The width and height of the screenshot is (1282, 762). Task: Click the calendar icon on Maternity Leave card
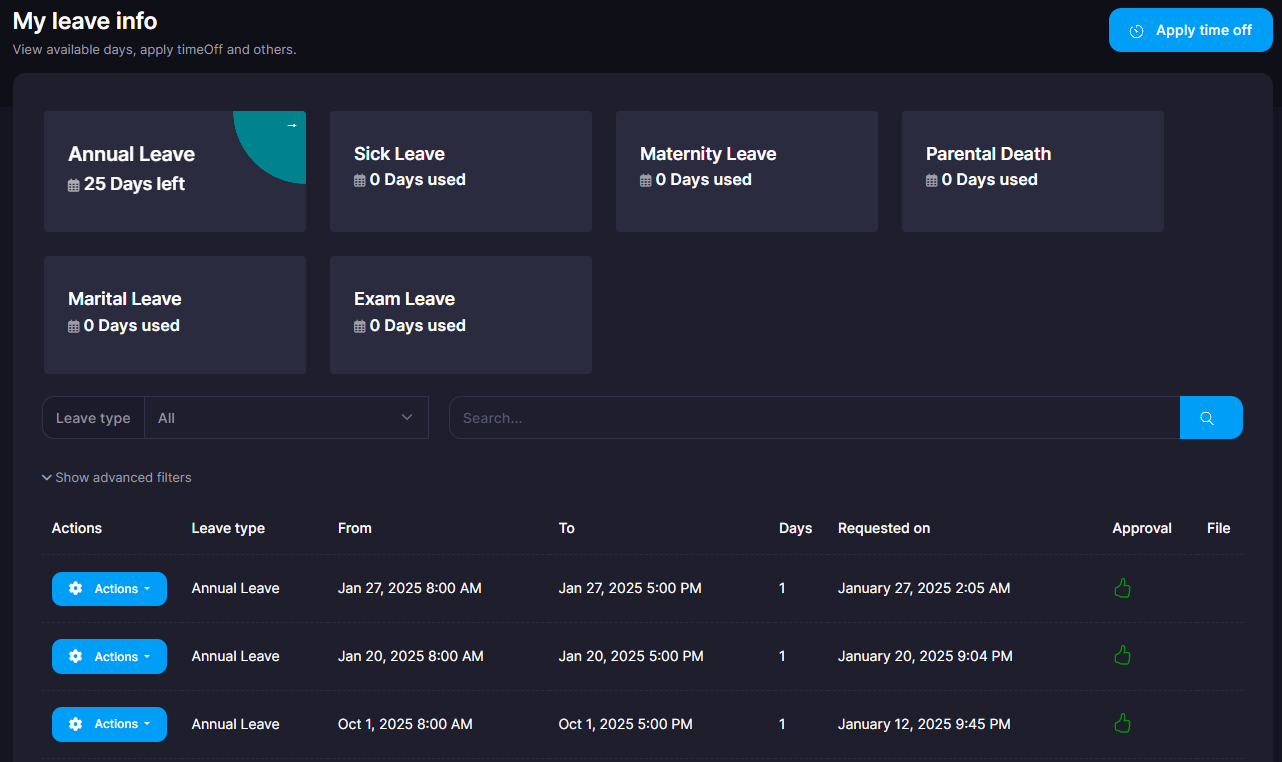646,181
